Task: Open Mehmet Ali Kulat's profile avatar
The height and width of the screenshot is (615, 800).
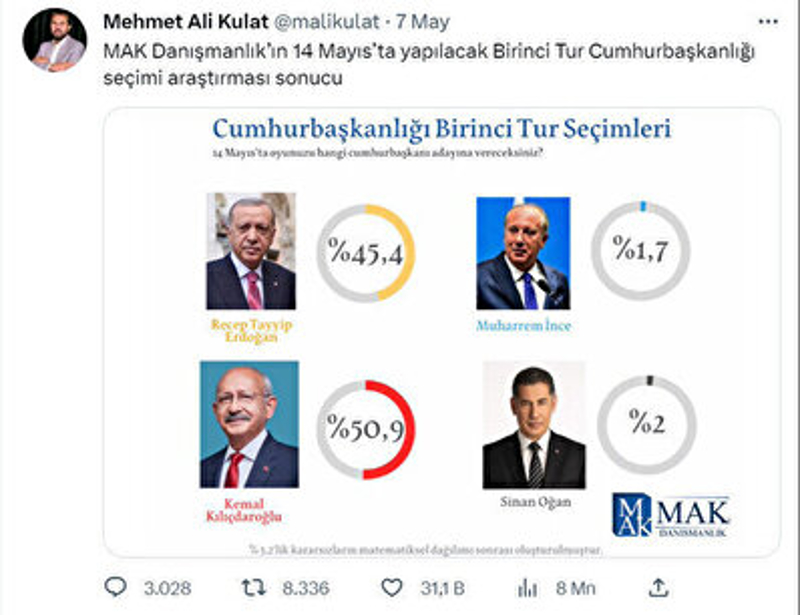Action: tap(55, 39)
